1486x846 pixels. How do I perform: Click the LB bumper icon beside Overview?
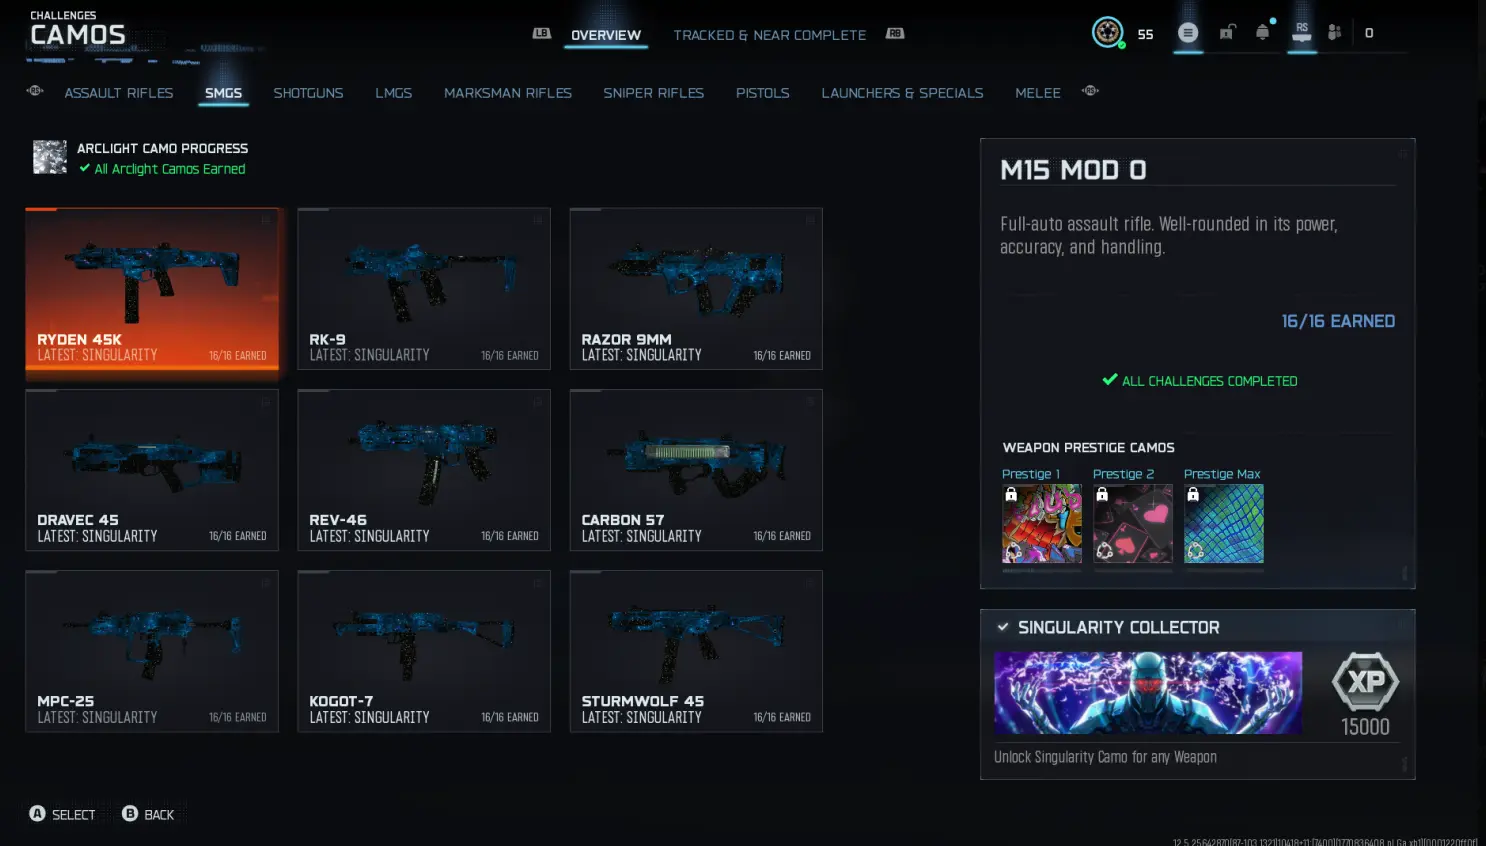(541, 33)
